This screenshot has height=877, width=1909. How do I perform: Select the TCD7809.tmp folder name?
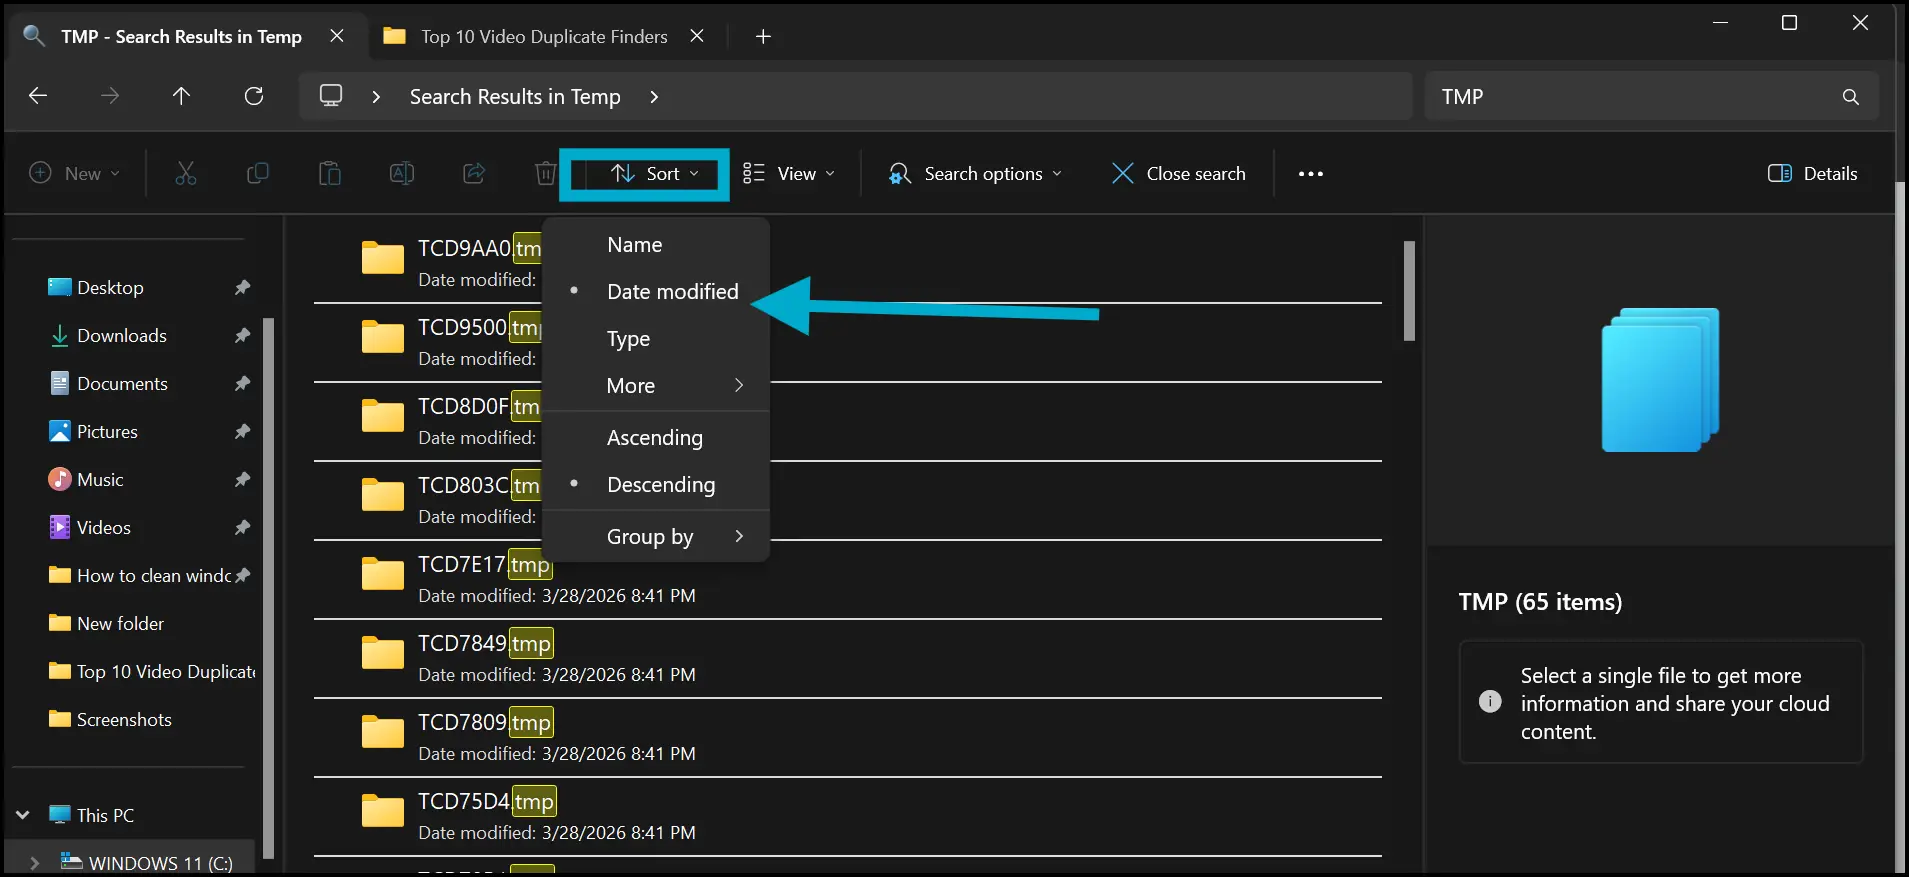485,722
